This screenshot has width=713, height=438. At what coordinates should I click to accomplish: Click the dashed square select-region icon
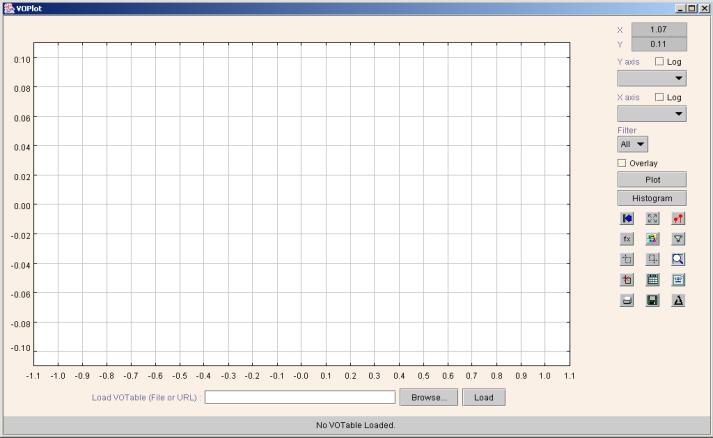click(653, 259)
